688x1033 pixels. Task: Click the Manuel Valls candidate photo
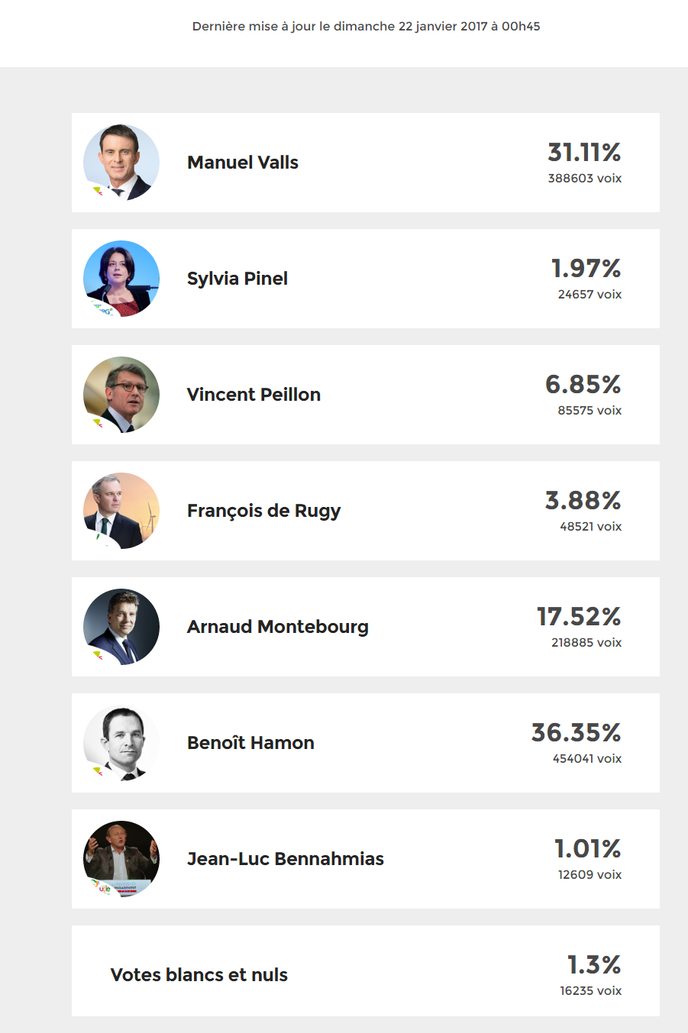[x=121, y=162]
